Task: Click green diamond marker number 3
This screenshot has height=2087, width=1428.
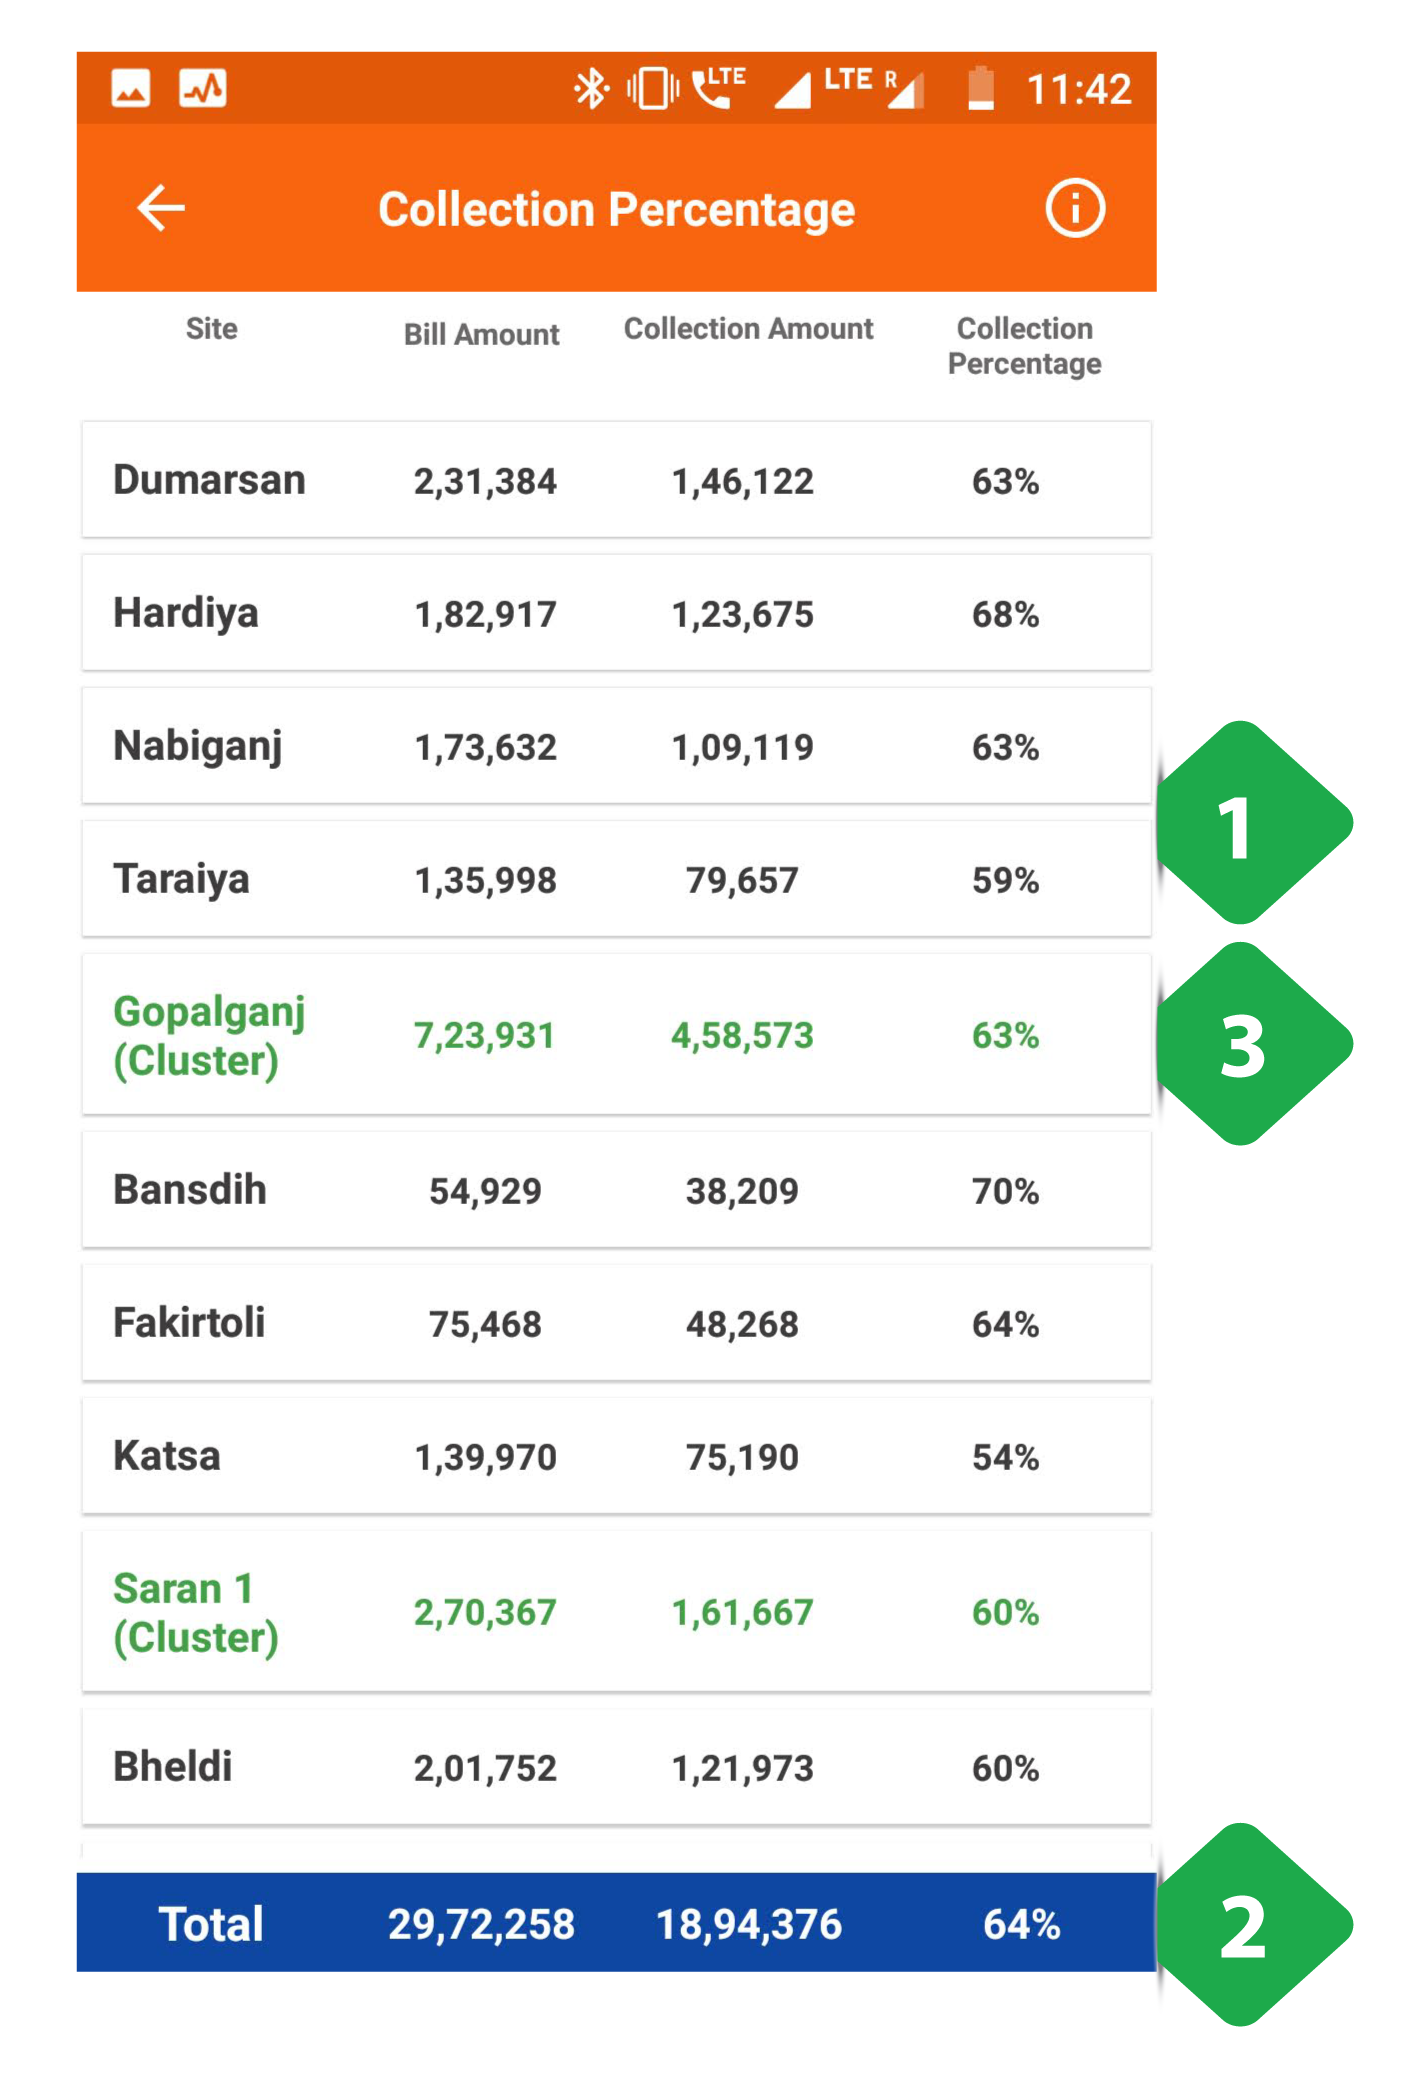Action: click(1252, 1043)
